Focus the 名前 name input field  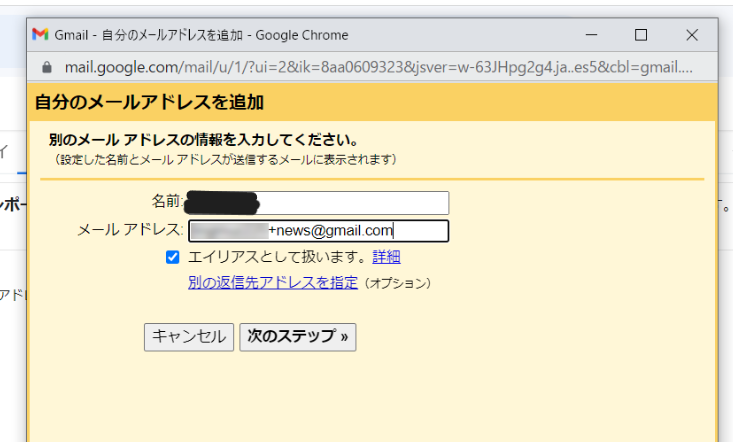318,203
